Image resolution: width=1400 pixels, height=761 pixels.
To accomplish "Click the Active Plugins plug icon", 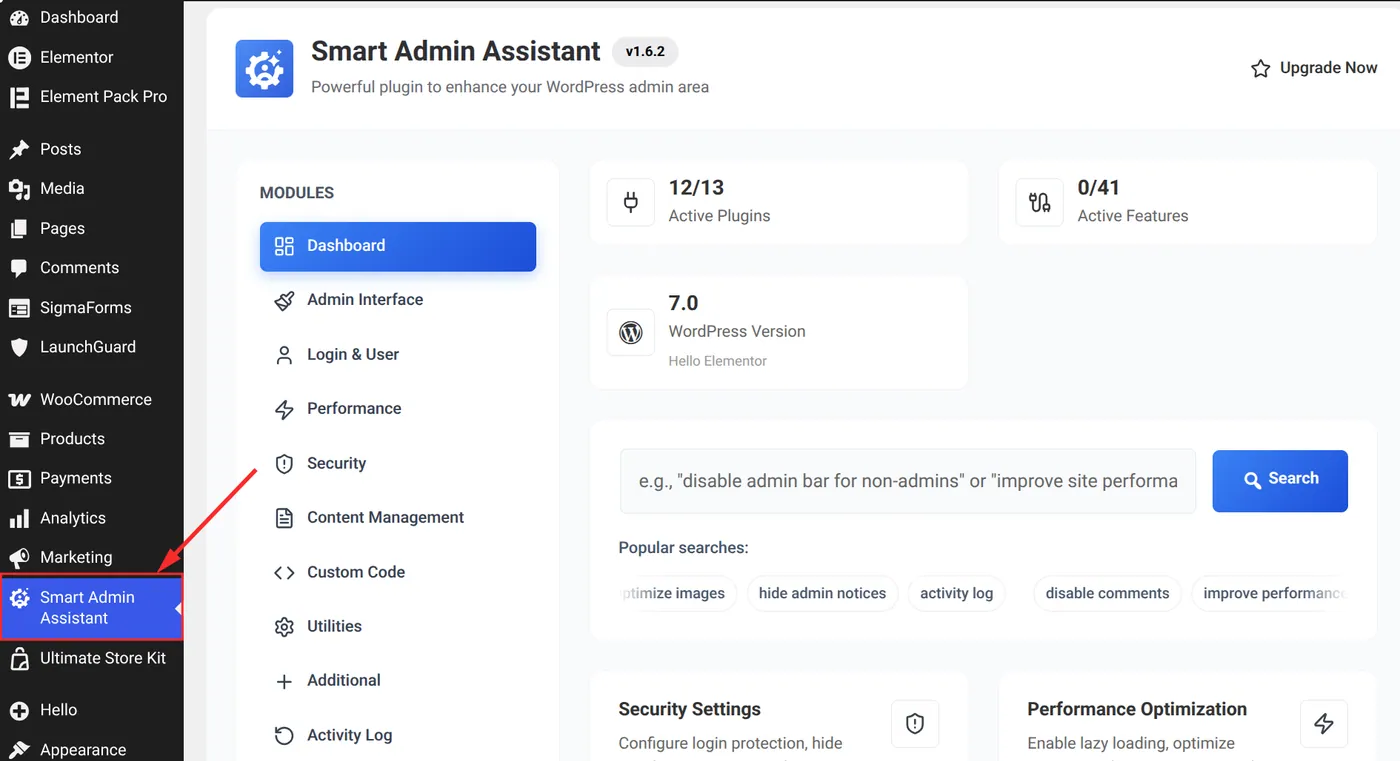I will tap(631, 203).
